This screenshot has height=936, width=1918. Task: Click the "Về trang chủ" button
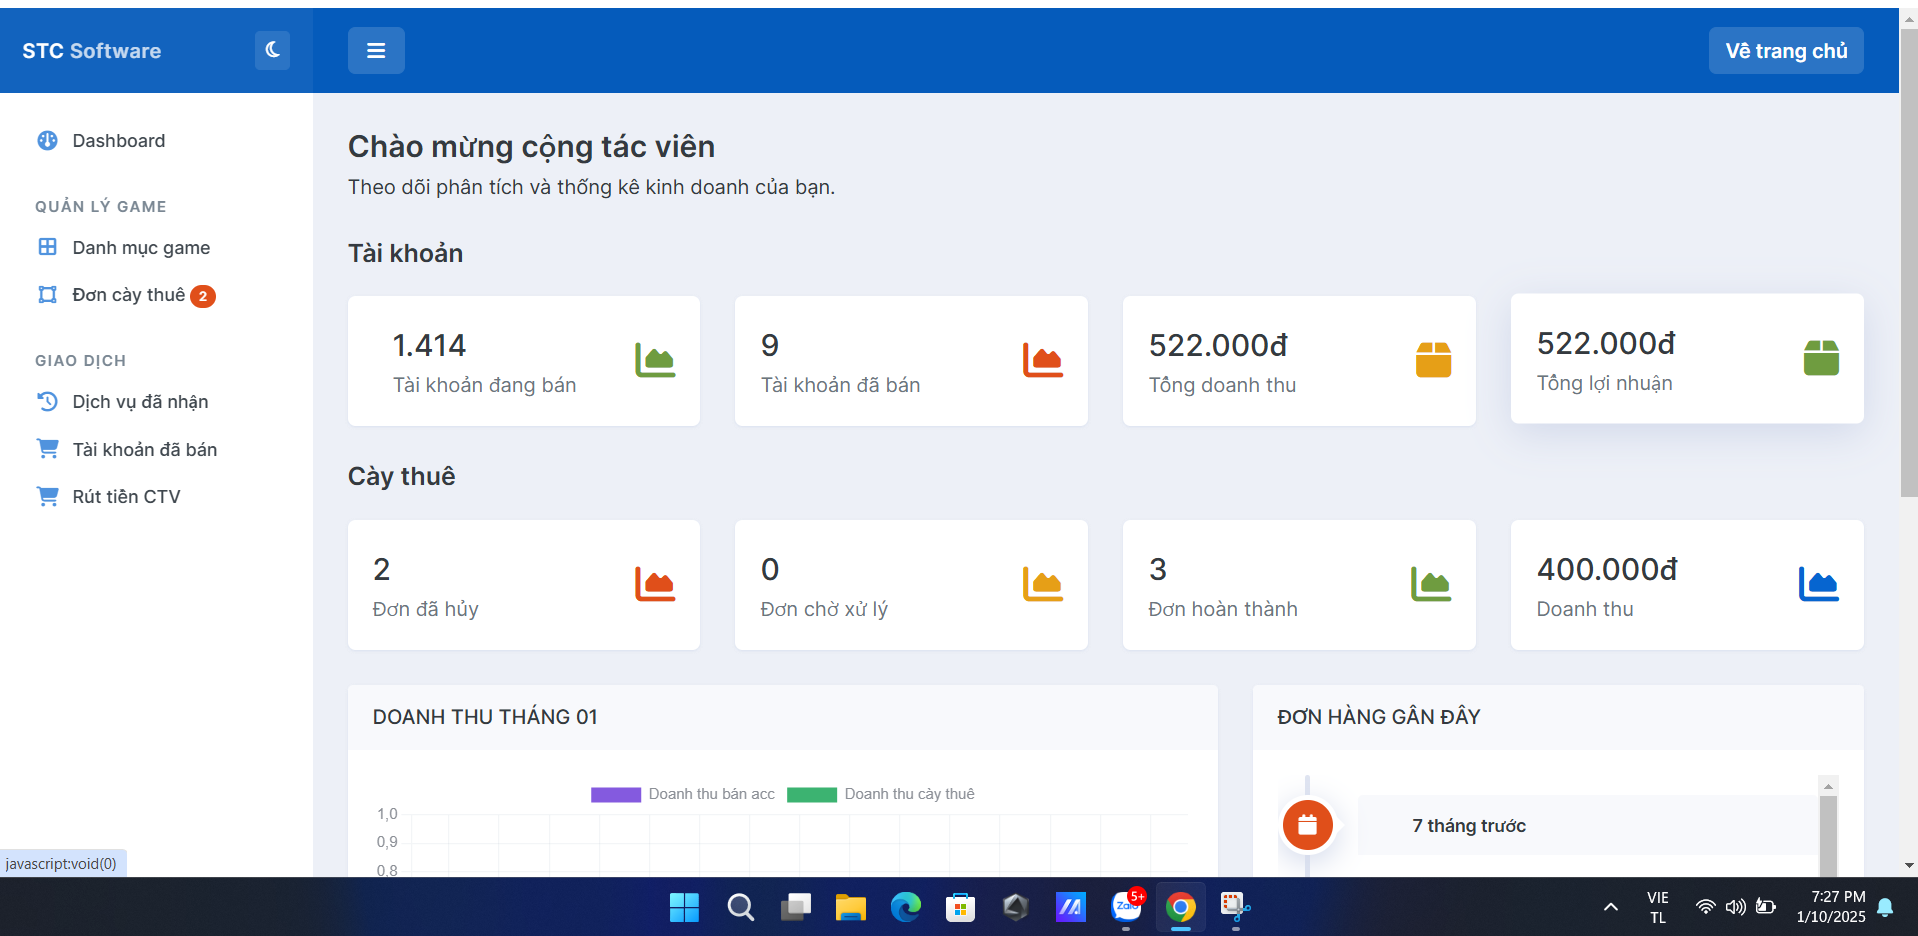click(1785, 51)
